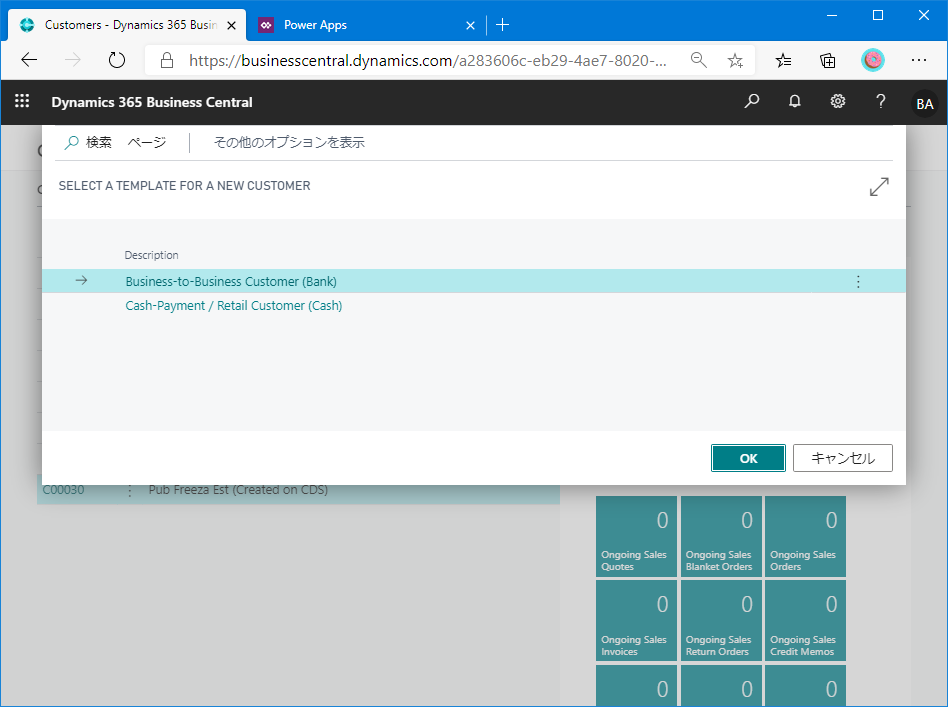This screenshot has height=707, width=948.
Task: Open the browser settings and more menu
Action: click(919, 60)
